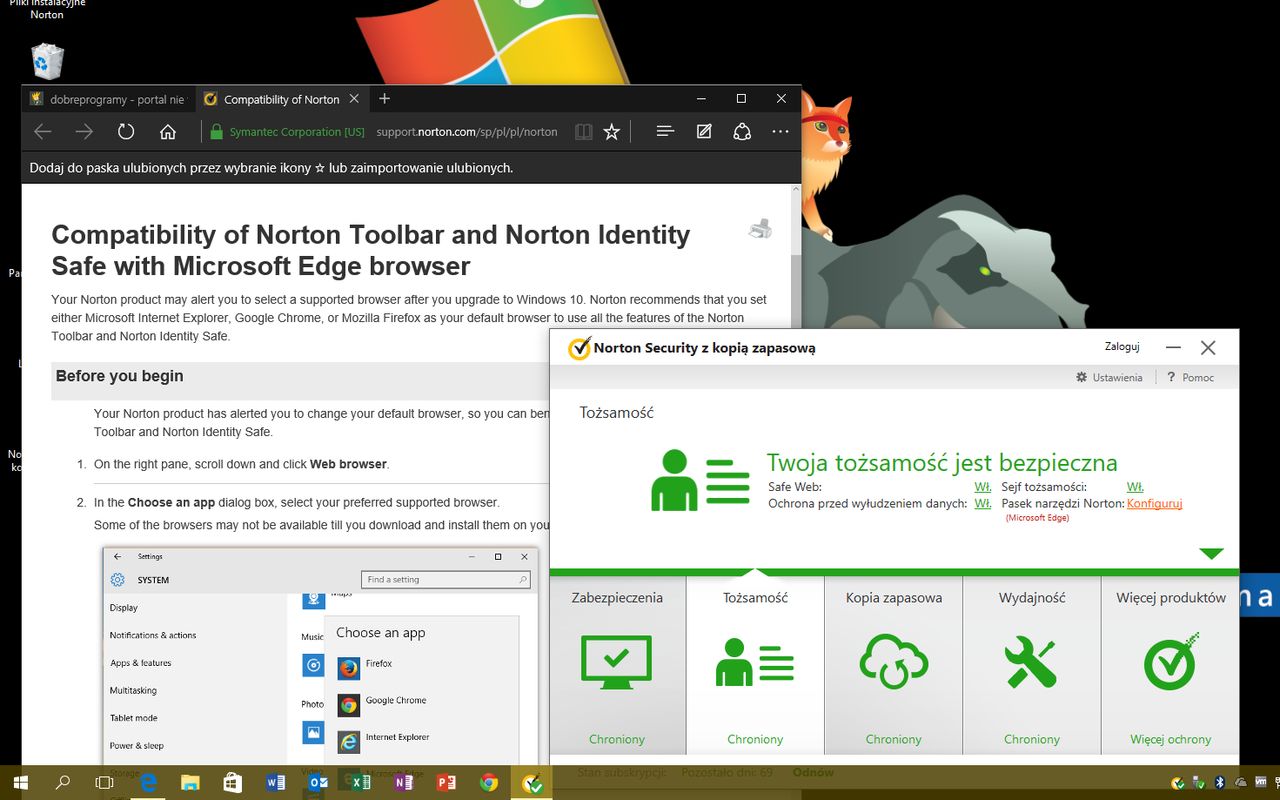Open a new tab in Edge
Screen dimensions: 1280x800
click(x=384, y=98)
